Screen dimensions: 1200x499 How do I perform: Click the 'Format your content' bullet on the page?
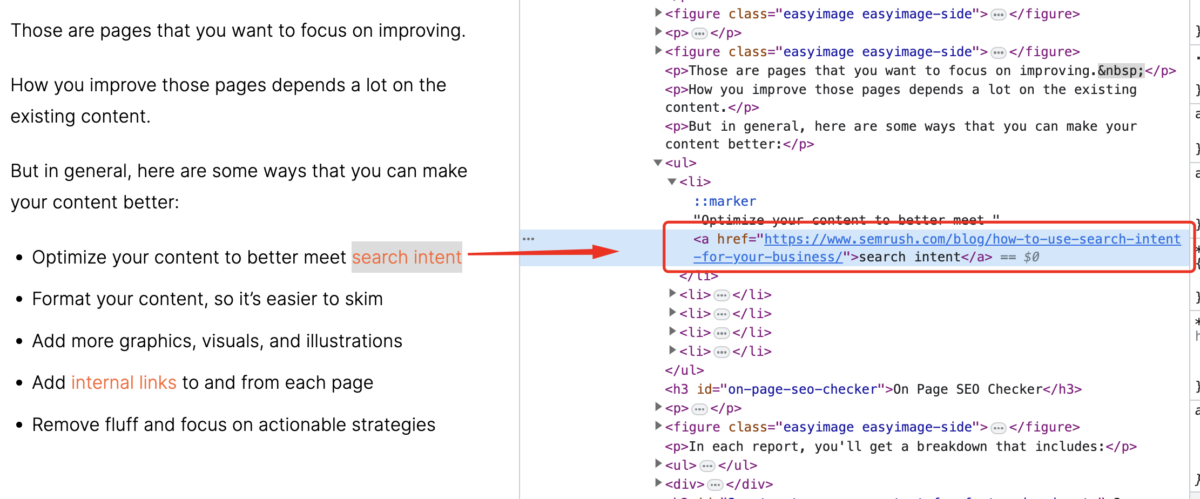click(207, 299)
